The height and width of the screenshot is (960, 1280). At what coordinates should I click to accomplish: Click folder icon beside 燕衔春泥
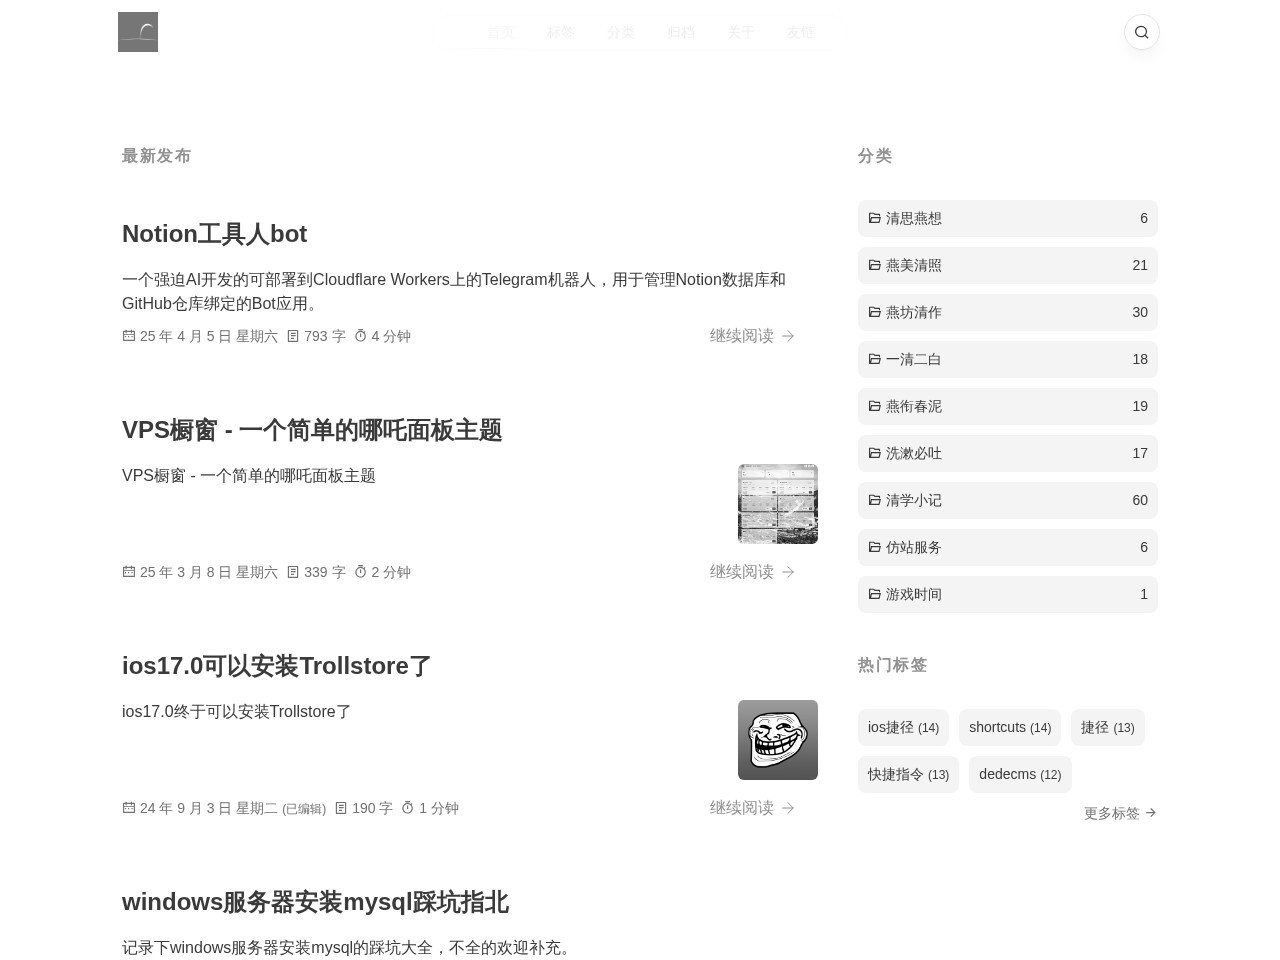pos(875,406)
